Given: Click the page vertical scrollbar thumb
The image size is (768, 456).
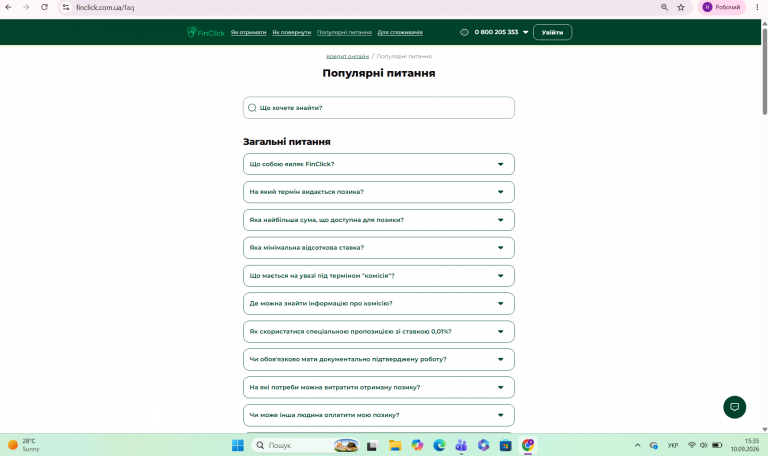Looking at the screenshot, I should (x=764, y=71).
